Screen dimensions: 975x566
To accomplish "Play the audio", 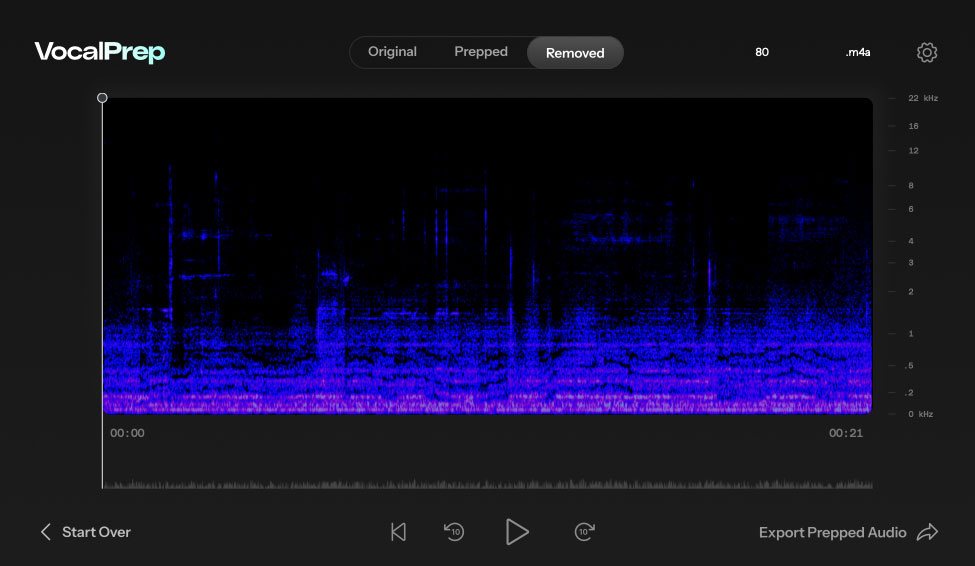I will pos(517,532).
